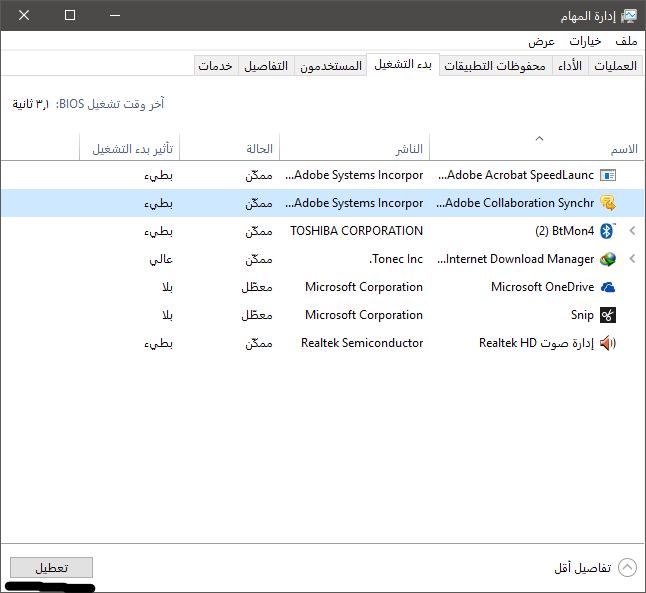The height and width of the screenshot is (593, 646).
Task: Click the 'عالي' impact cell for IDM
Action: 161,259
